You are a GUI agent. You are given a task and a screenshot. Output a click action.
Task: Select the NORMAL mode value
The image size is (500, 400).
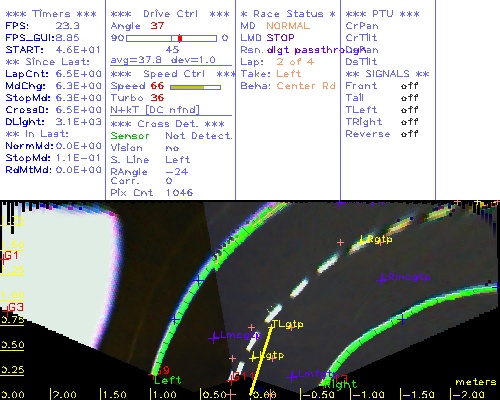[288, 26]
